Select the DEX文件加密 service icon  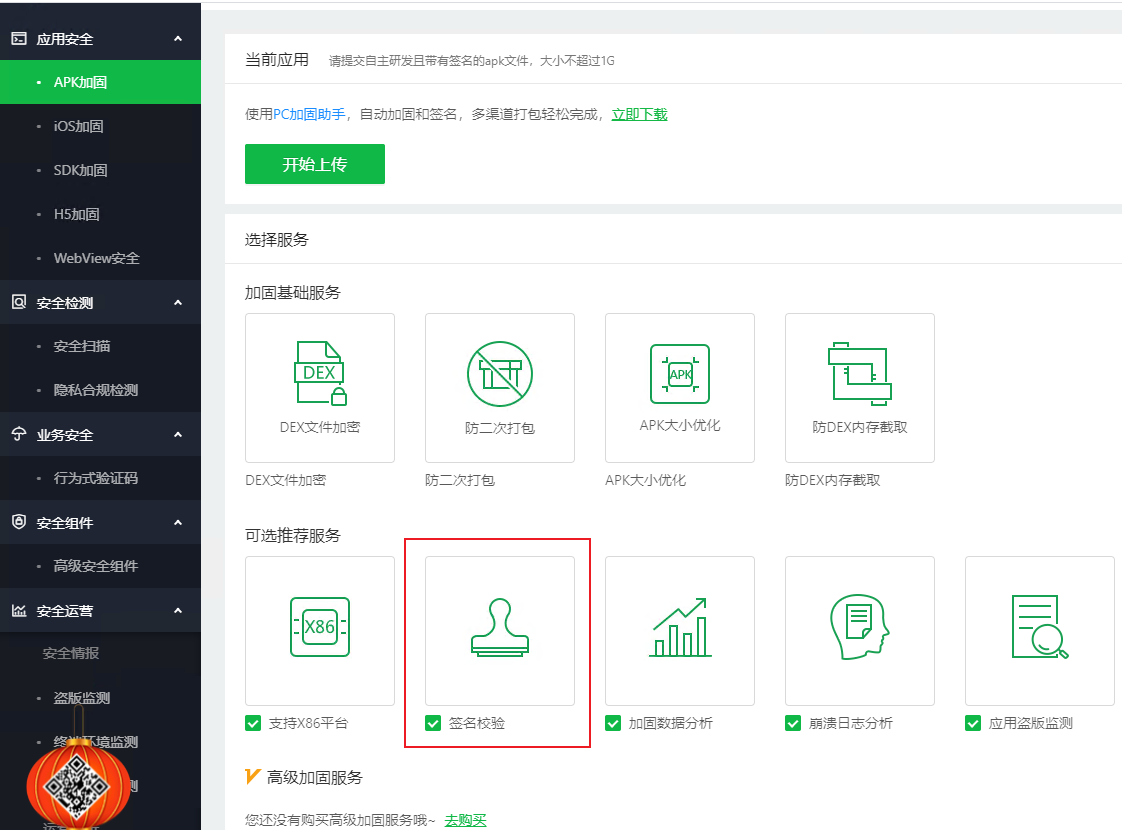click(319, 373)
